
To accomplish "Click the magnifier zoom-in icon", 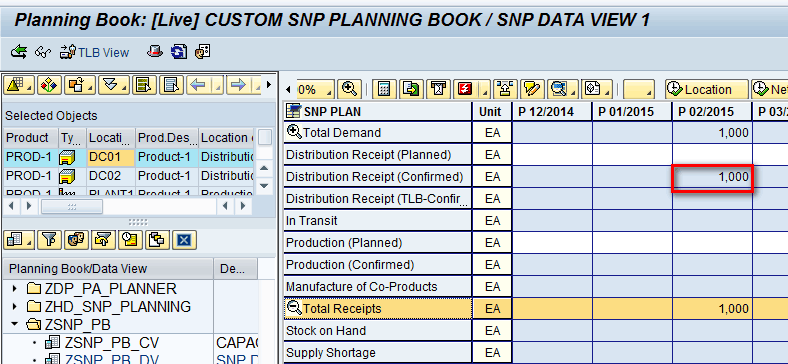I will [349, 89].
